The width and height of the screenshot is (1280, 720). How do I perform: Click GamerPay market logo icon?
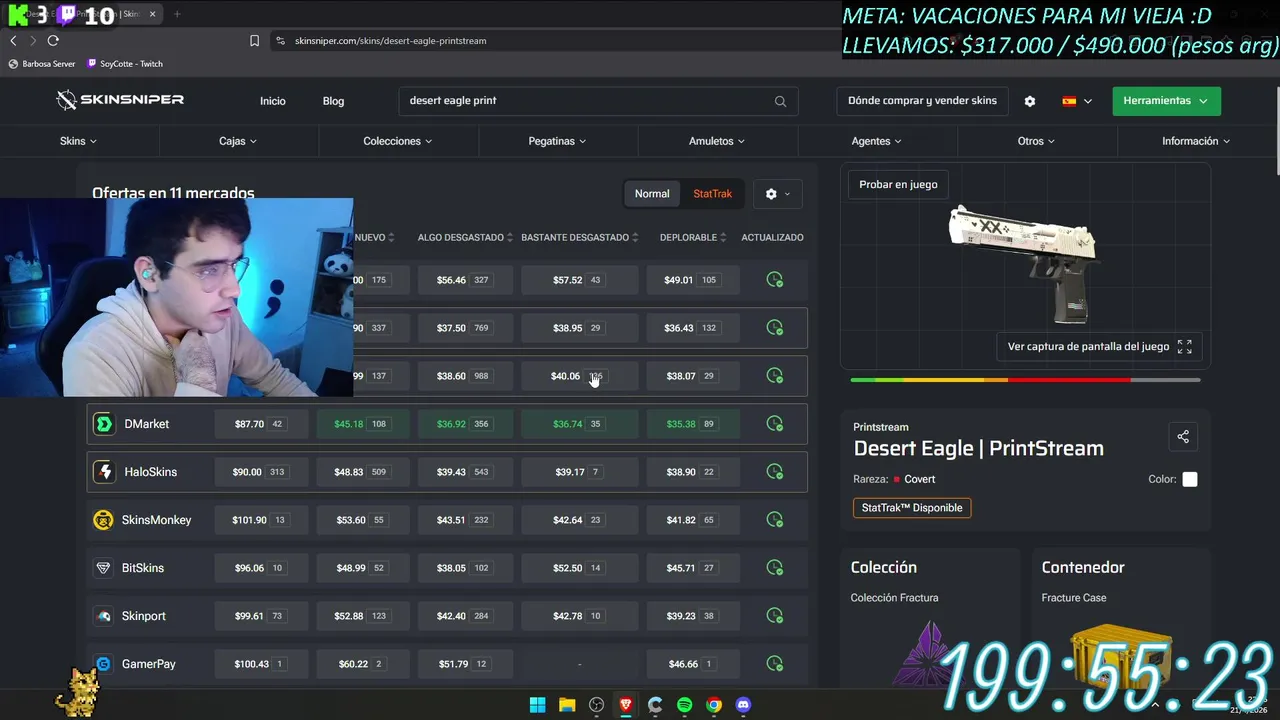103,664
